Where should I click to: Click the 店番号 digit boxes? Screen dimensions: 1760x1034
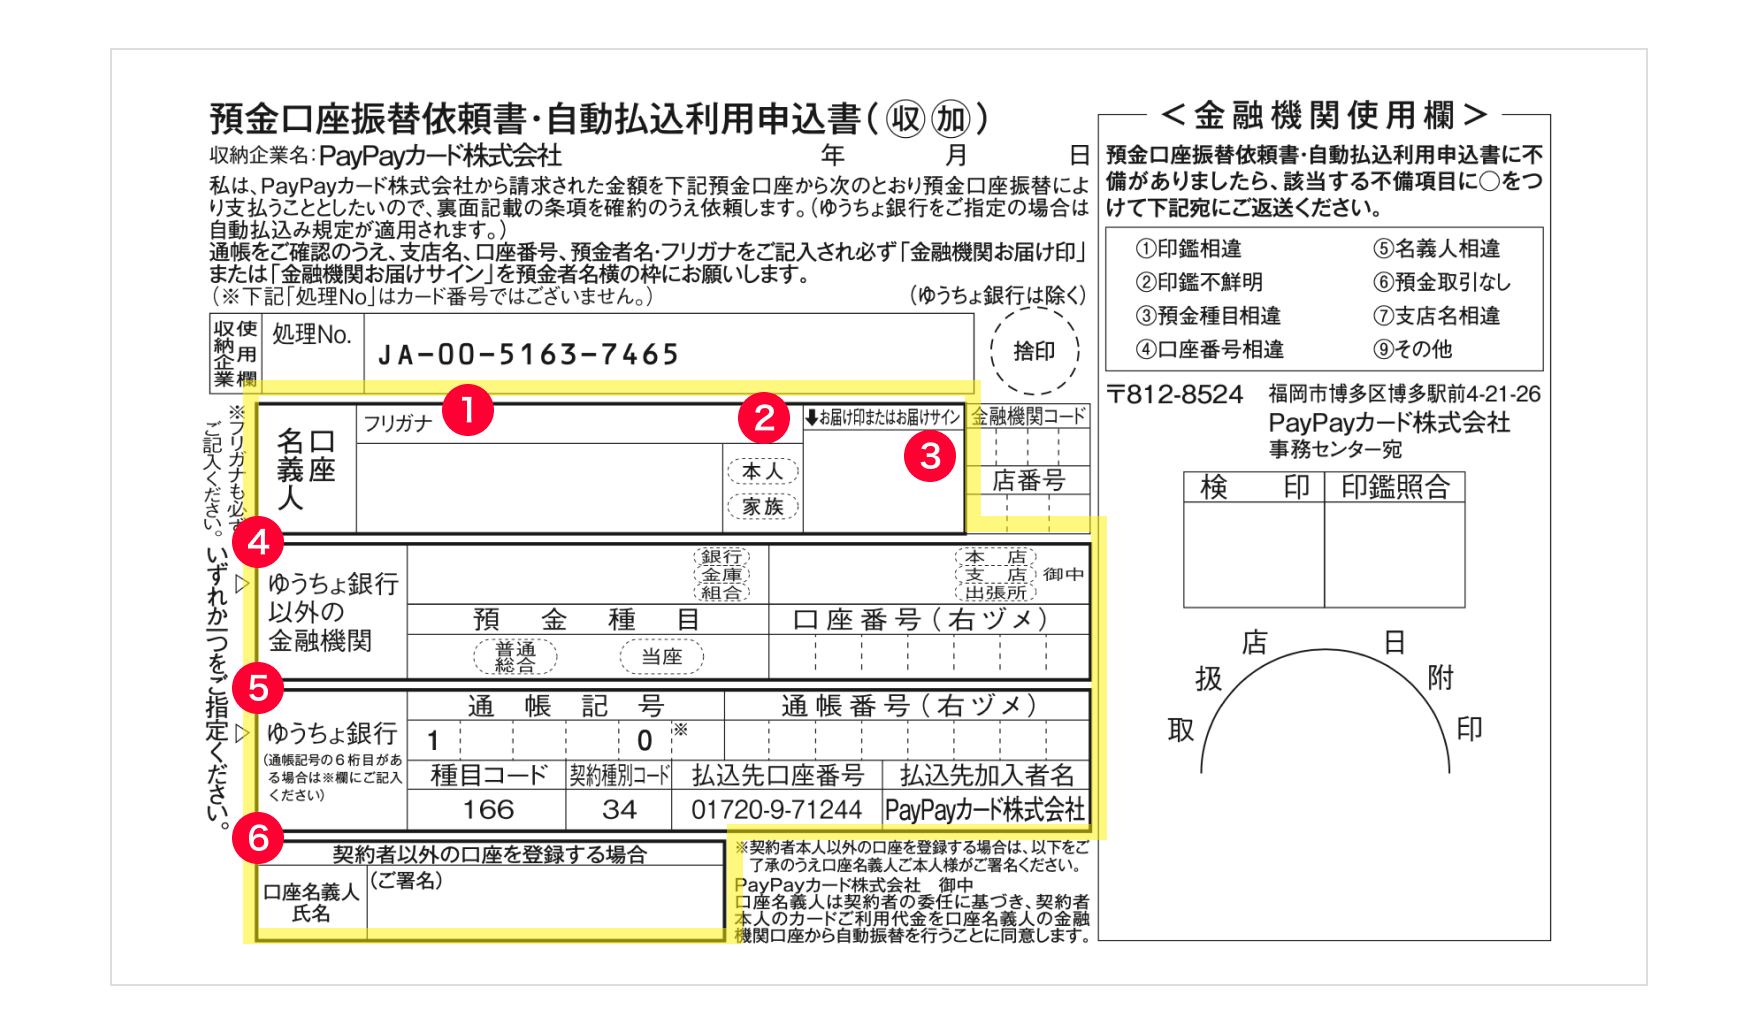click(1028, 513)
